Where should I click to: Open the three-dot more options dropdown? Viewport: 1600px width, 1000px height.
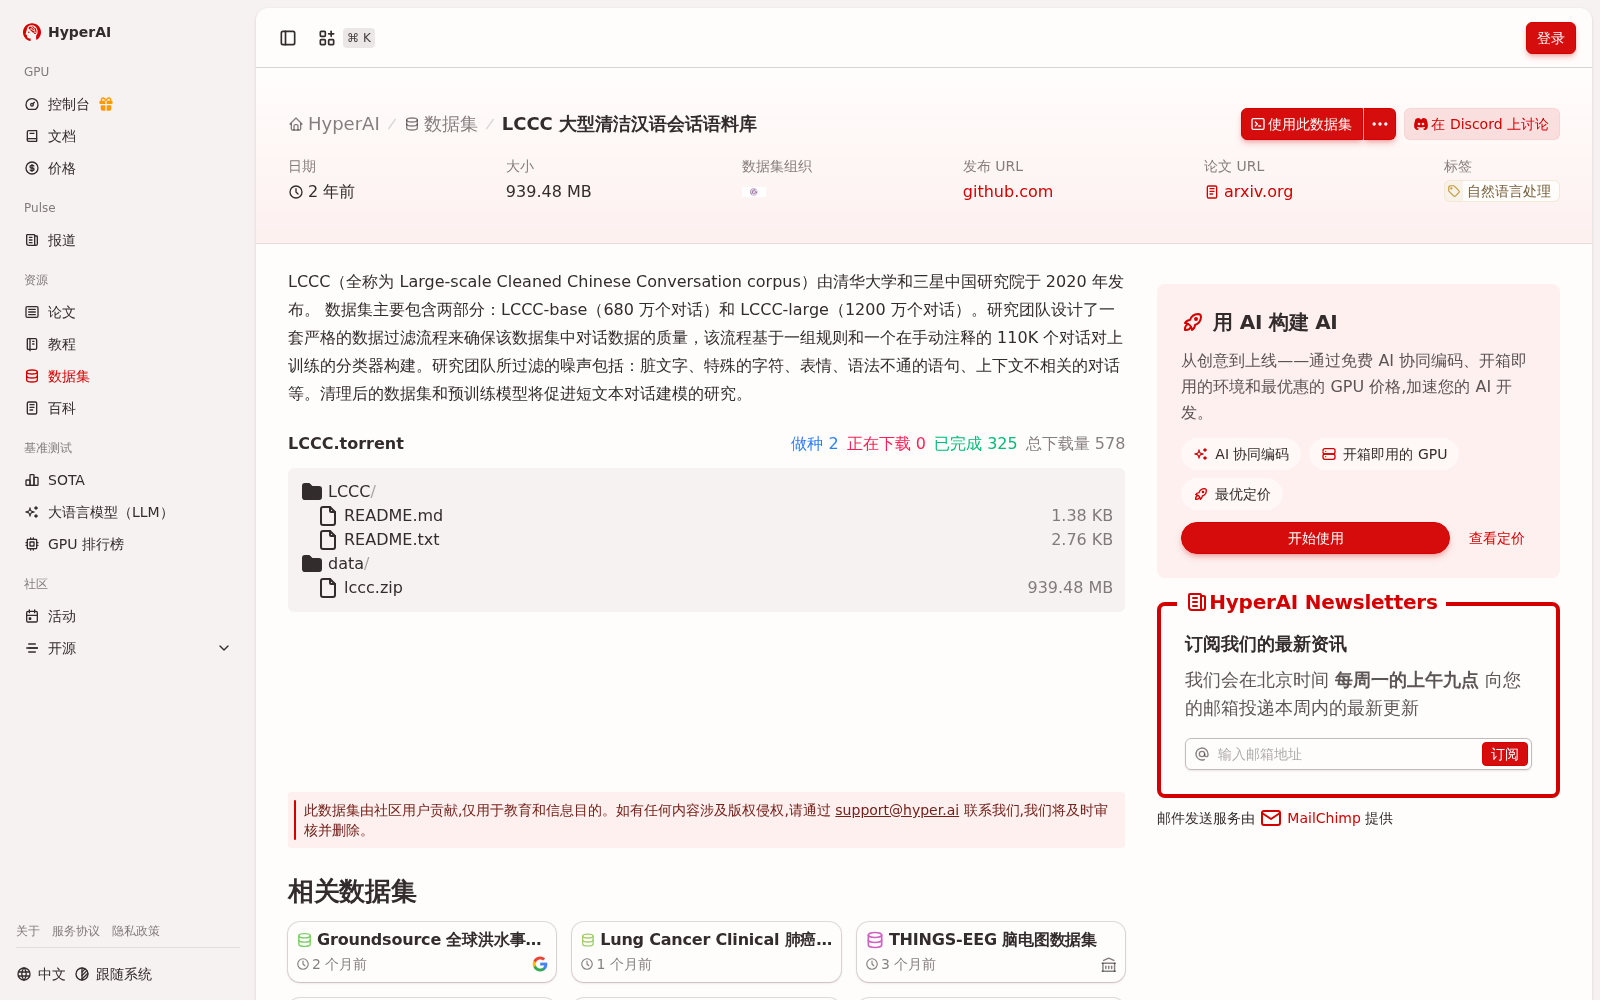(x=1380, y=124)
